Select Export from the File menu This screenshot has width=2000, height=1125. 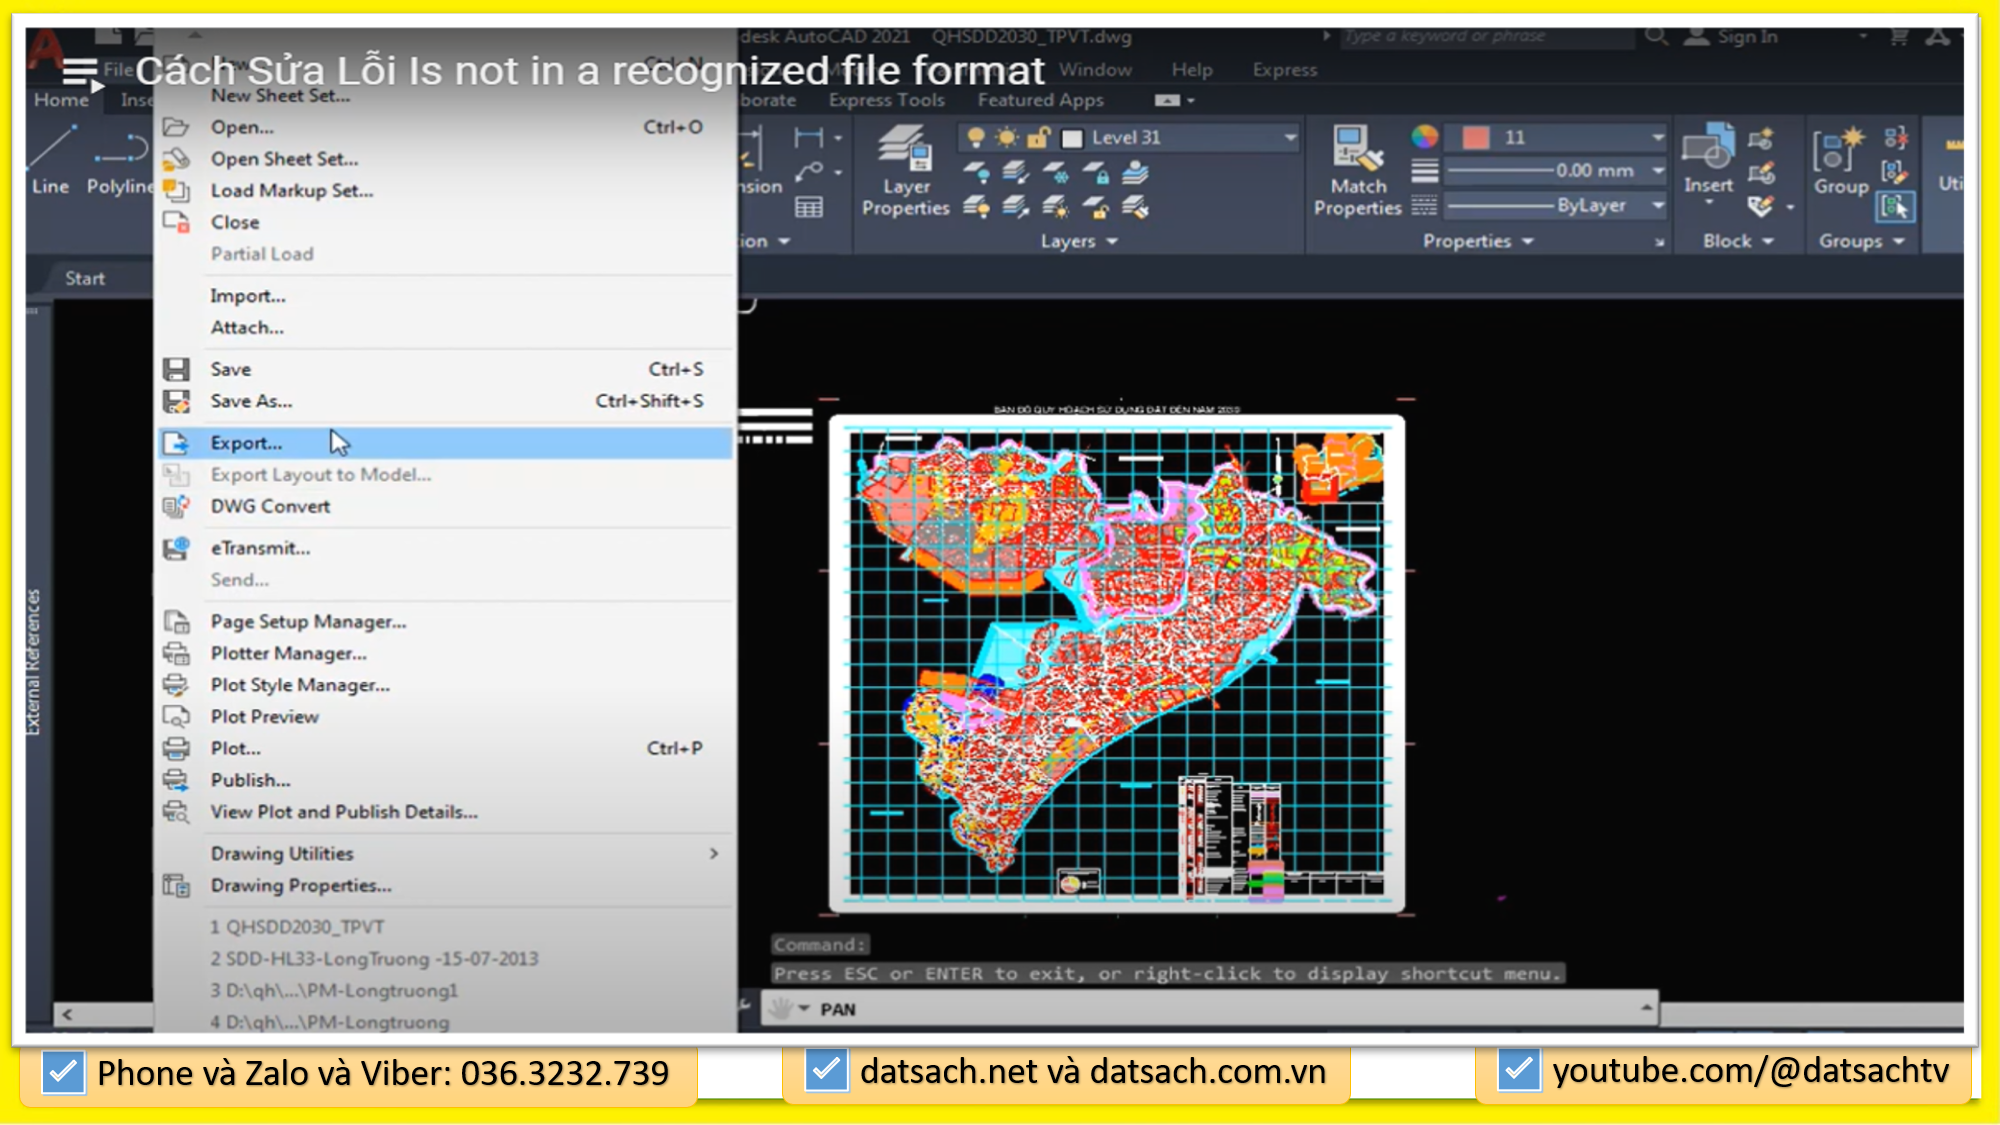pyautogui.click(x=246, y=442)
